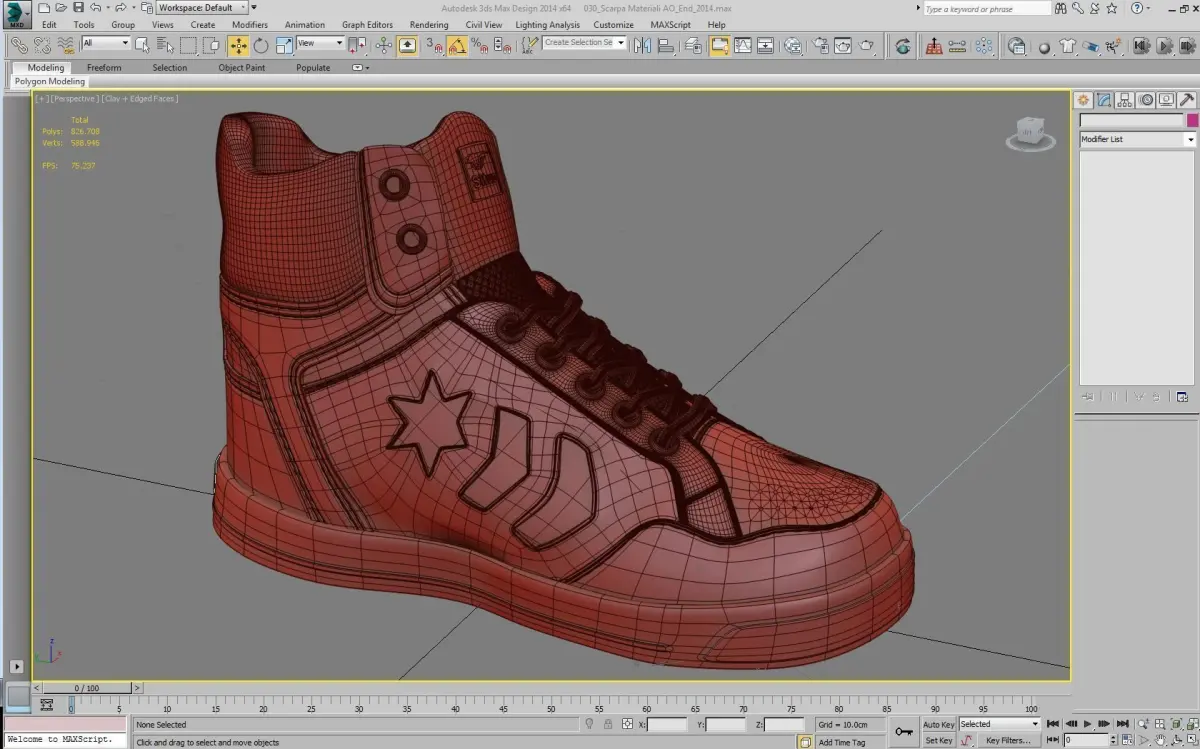This screenshot has width=1200, height=749.
Task: Activate the Select and Scale tool
Action: 284,45
